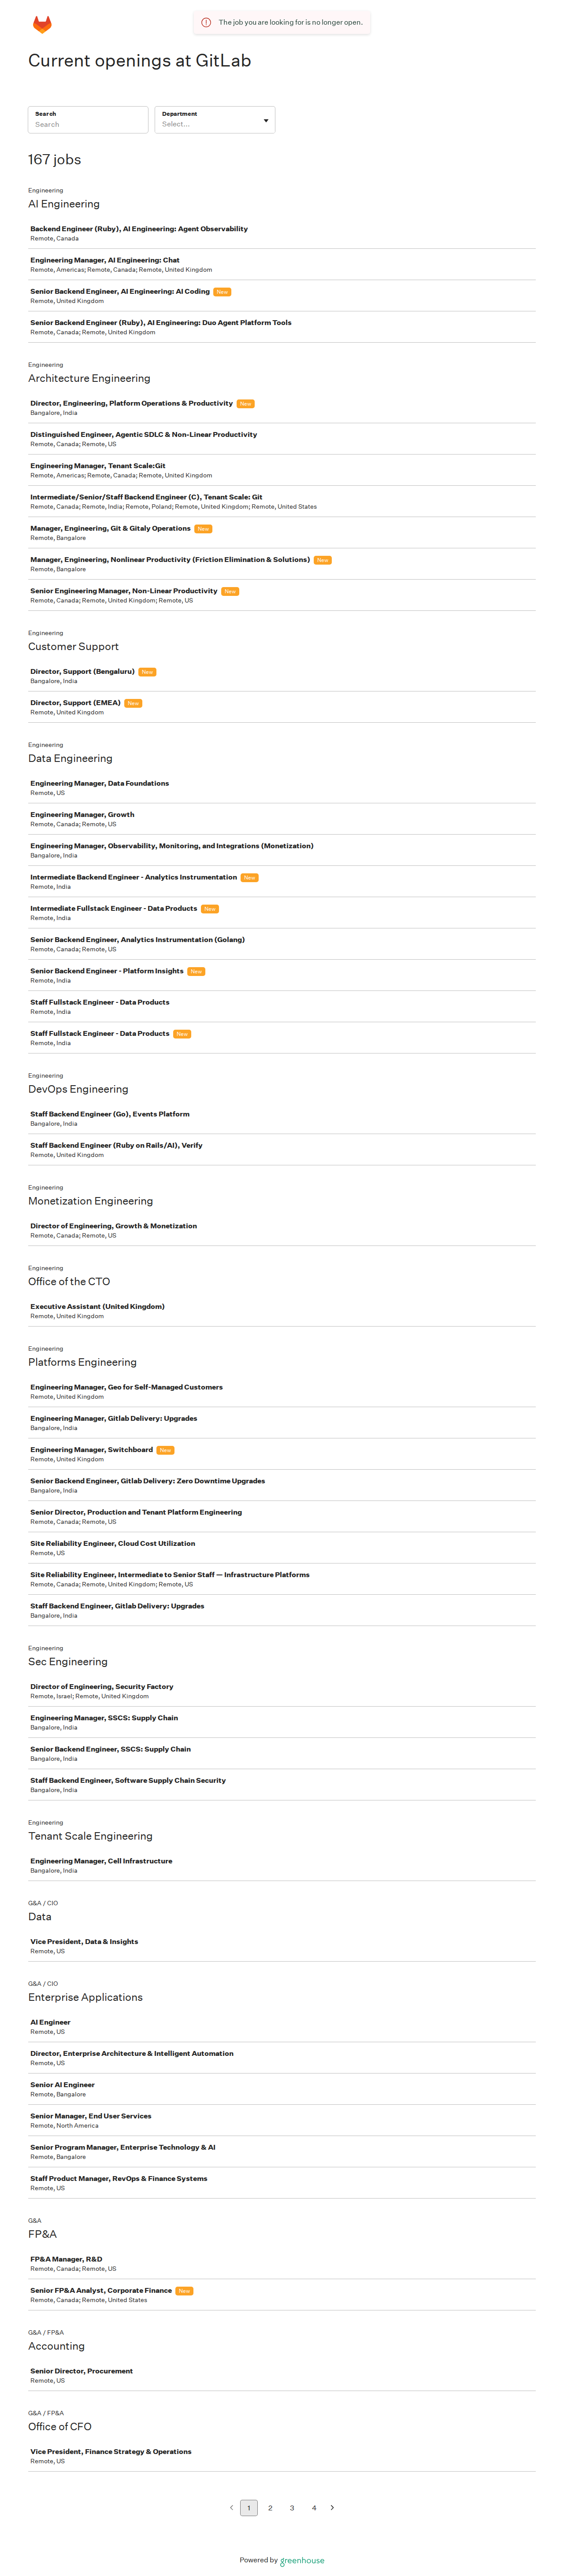564x2576 pixels.
Task: Click the red alert icon in notification
Action: click(206, 22)
